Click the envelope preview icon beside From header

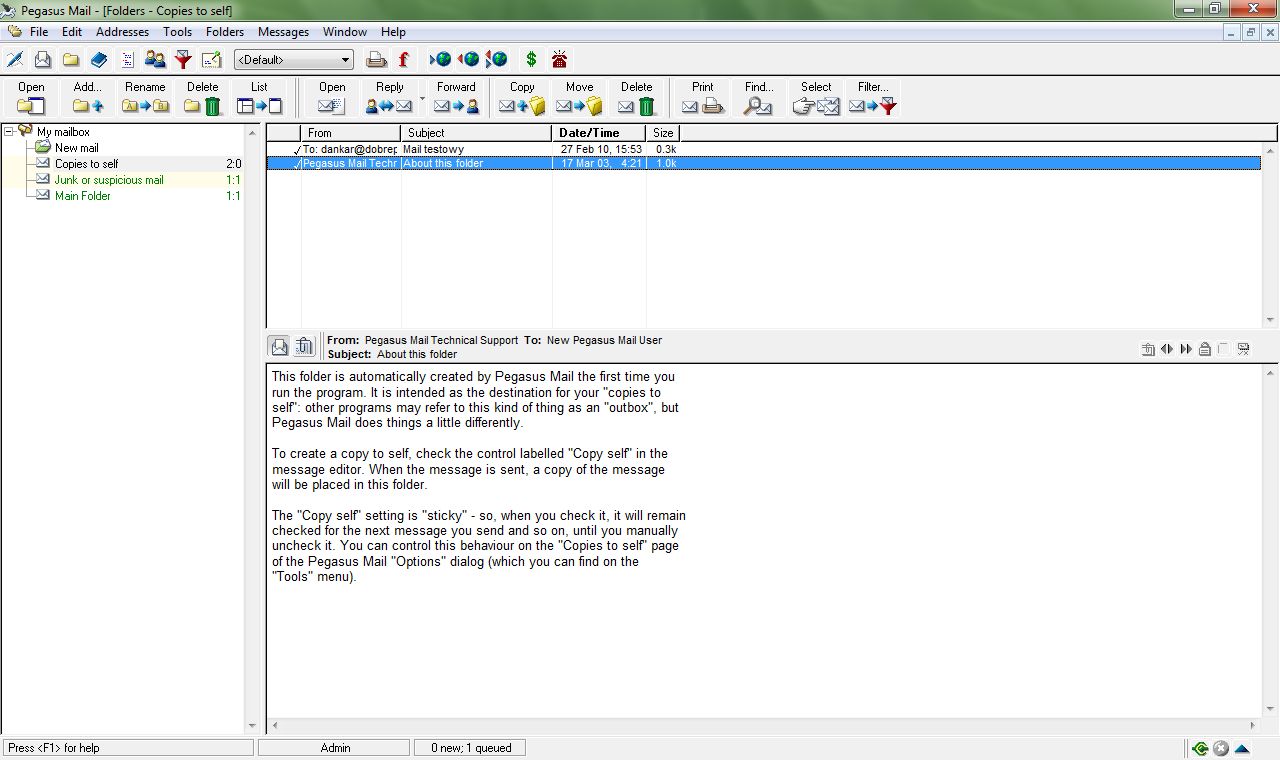coord(279,346)
